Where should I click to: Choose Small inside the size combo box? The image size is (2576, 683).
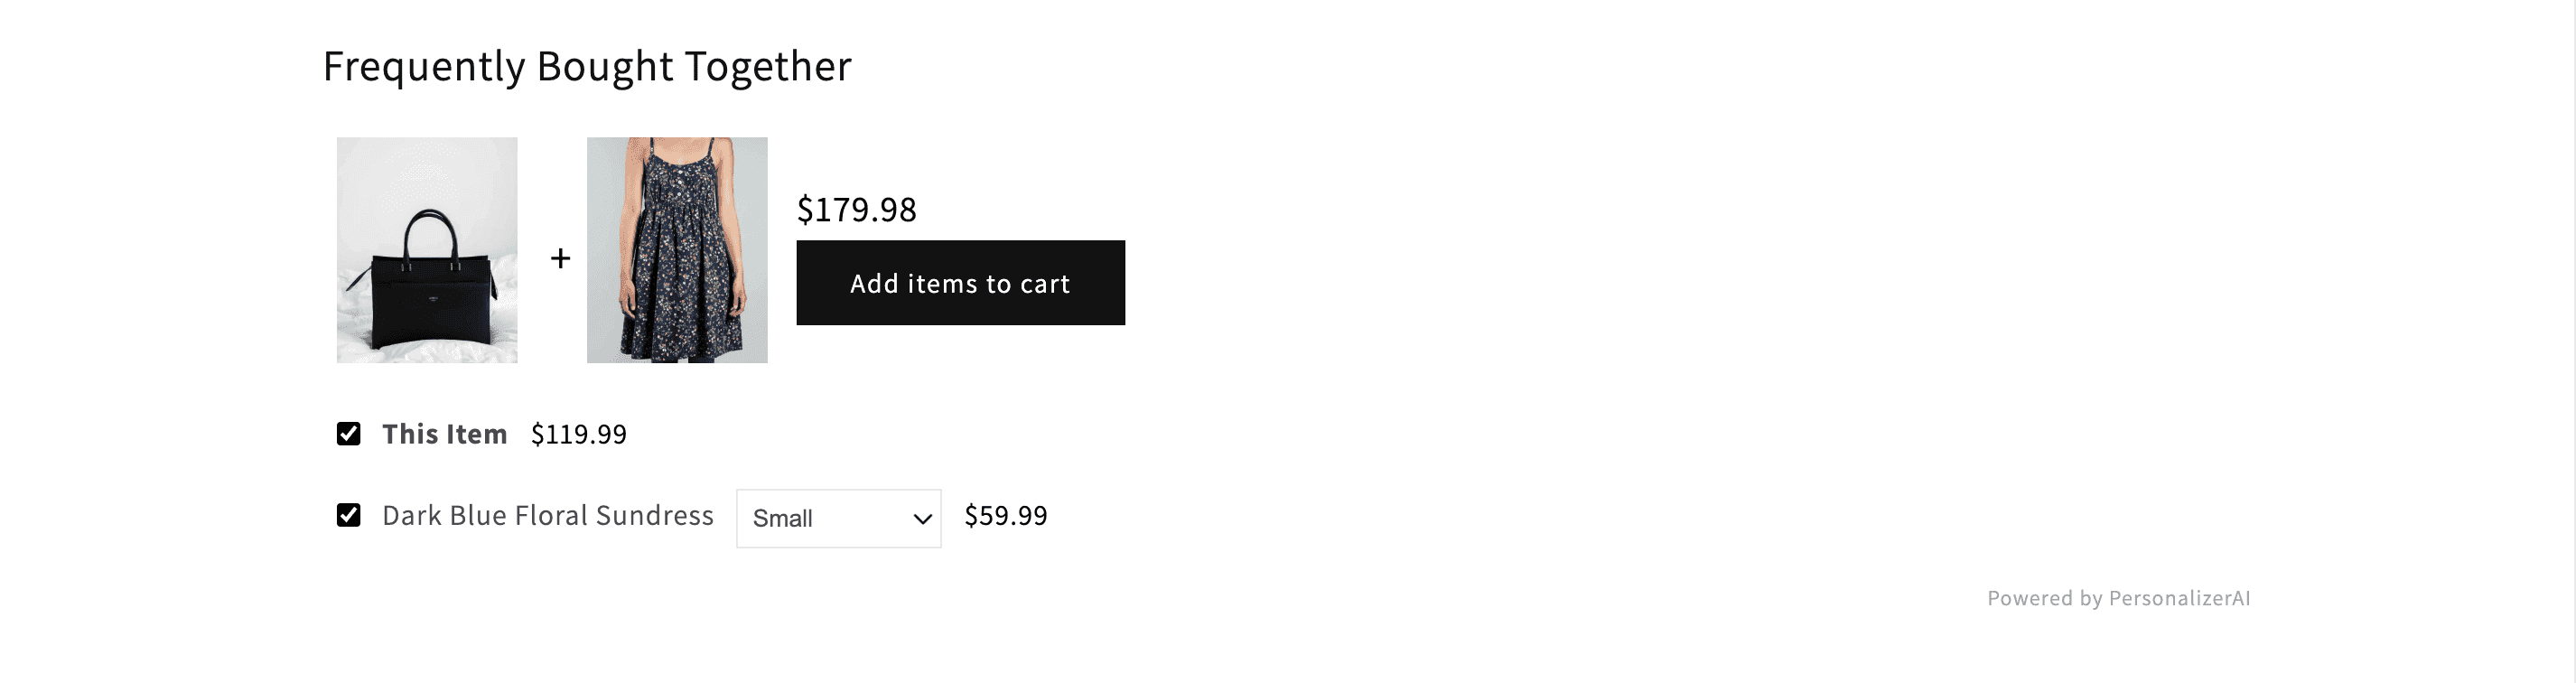point(838,518)
